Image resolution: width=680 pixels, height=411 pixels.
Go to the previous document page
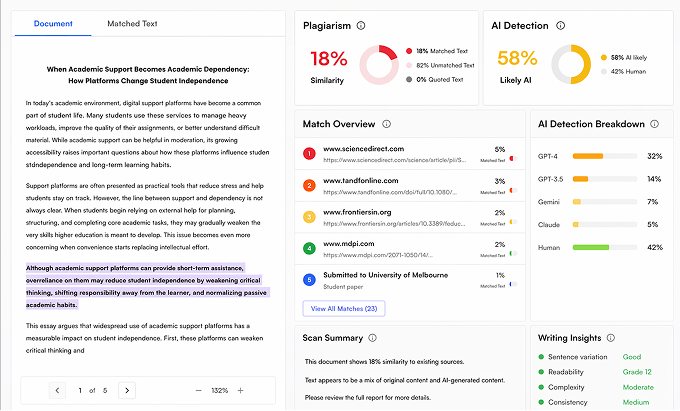point(57,390)
